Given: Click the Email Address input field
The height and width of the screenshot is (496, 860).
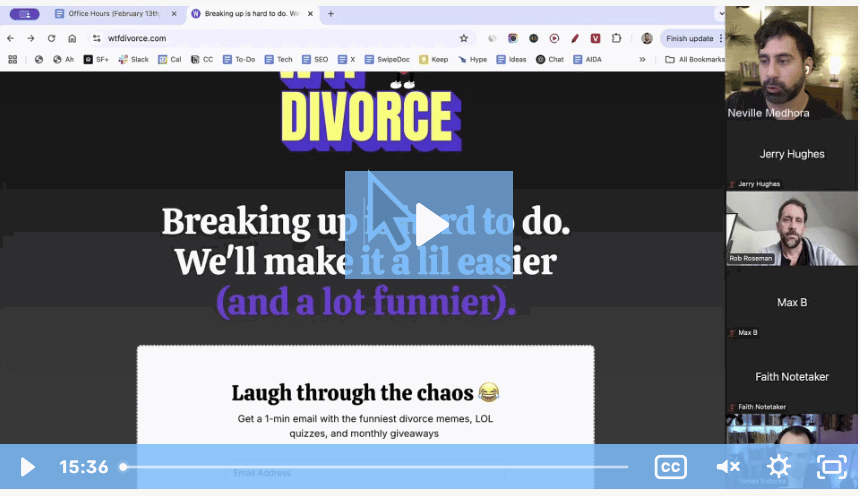Looking at the screenshot, I should [365, 473].
